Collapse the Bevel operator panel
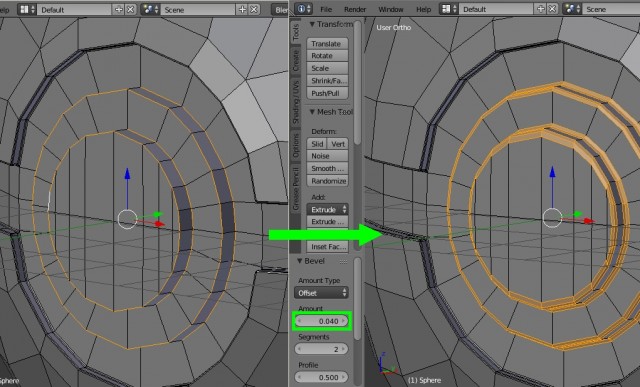The image size is (640, 387). pyautogui.click(x=300, y=261)
